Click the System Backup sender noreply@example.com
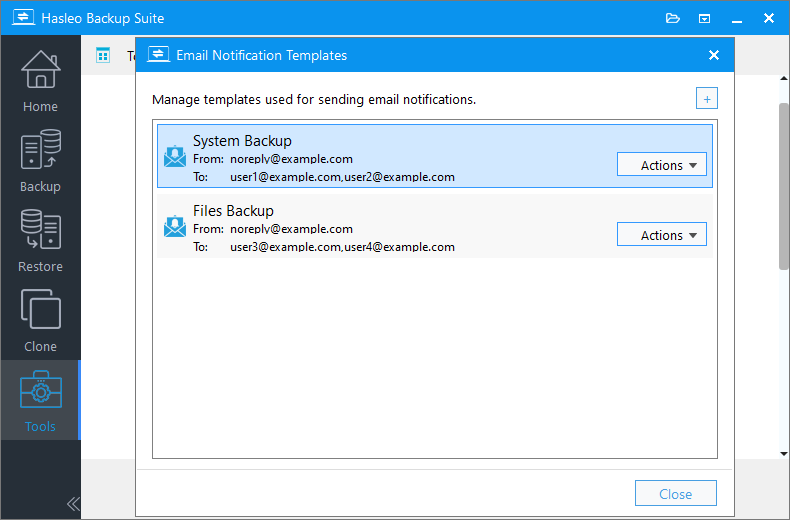 (x=291, y=159)
